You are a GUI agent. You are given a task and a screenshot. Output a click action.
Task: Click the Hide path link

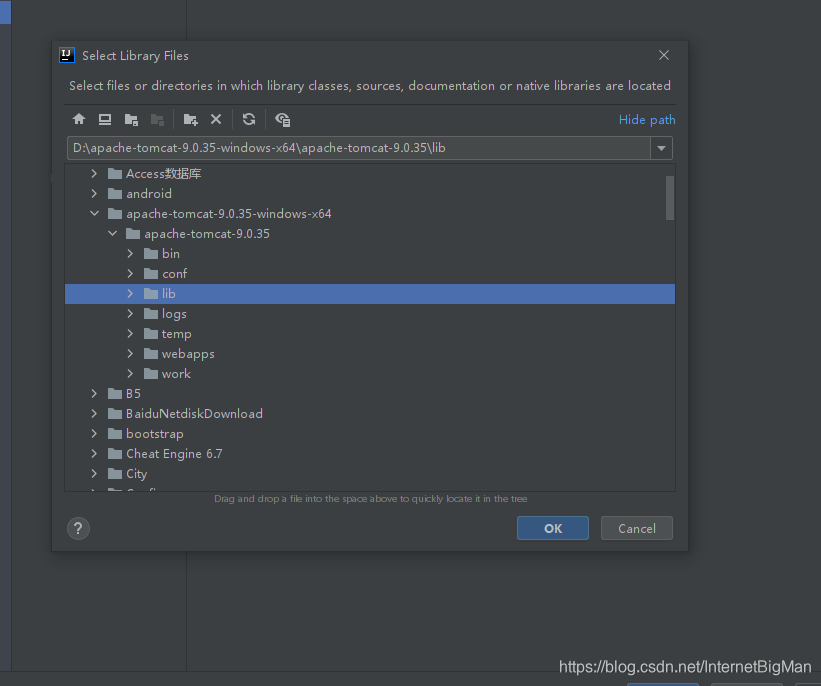coord(647,120)
